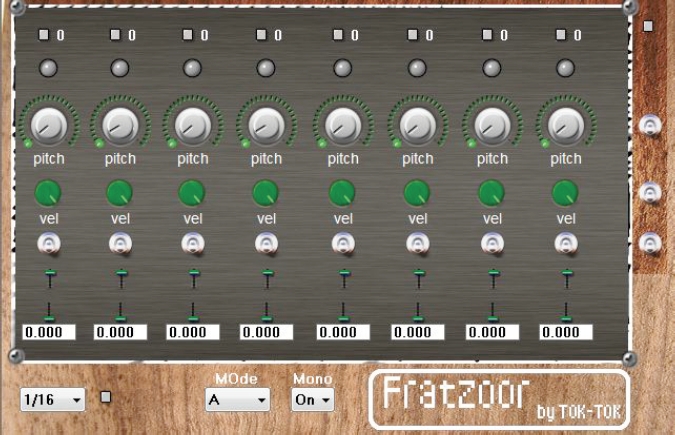This screenshot has height=435, width=675.
Task: Click the white knob below vel in step 5
Action: coord(343,244)
